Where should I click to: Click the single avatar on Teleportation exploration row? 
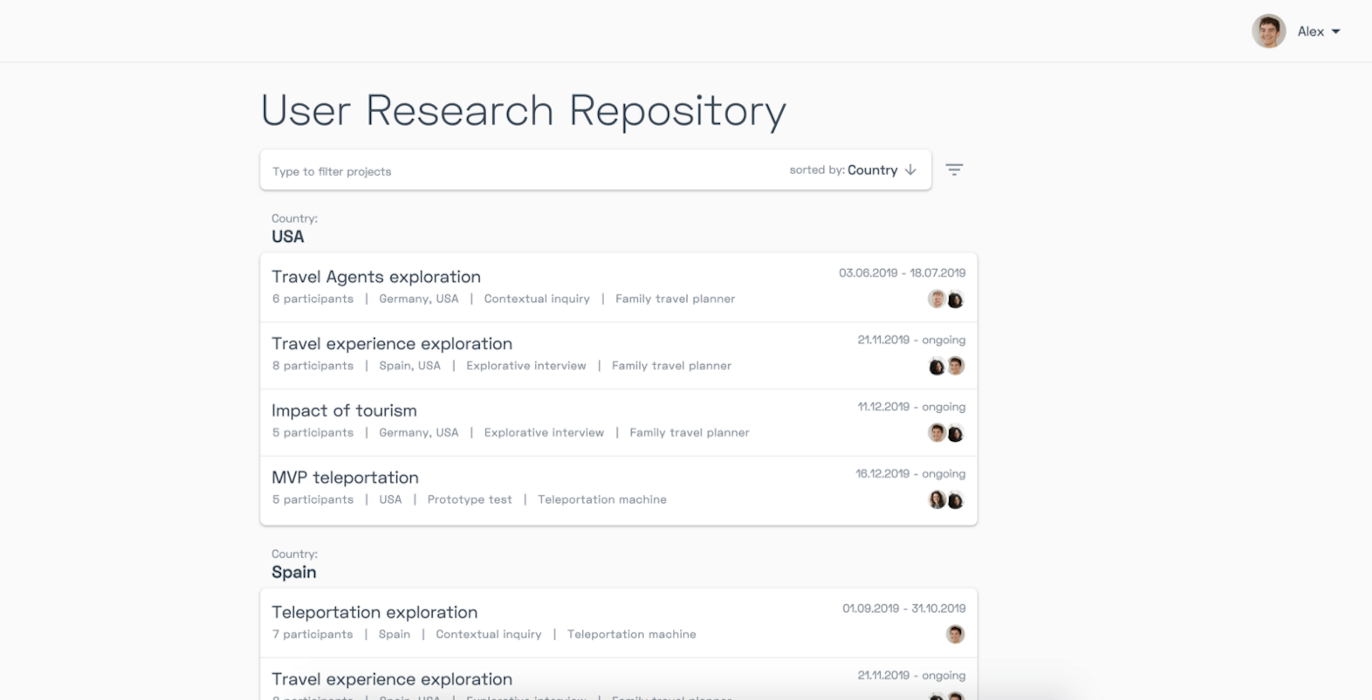coord(955,634)
